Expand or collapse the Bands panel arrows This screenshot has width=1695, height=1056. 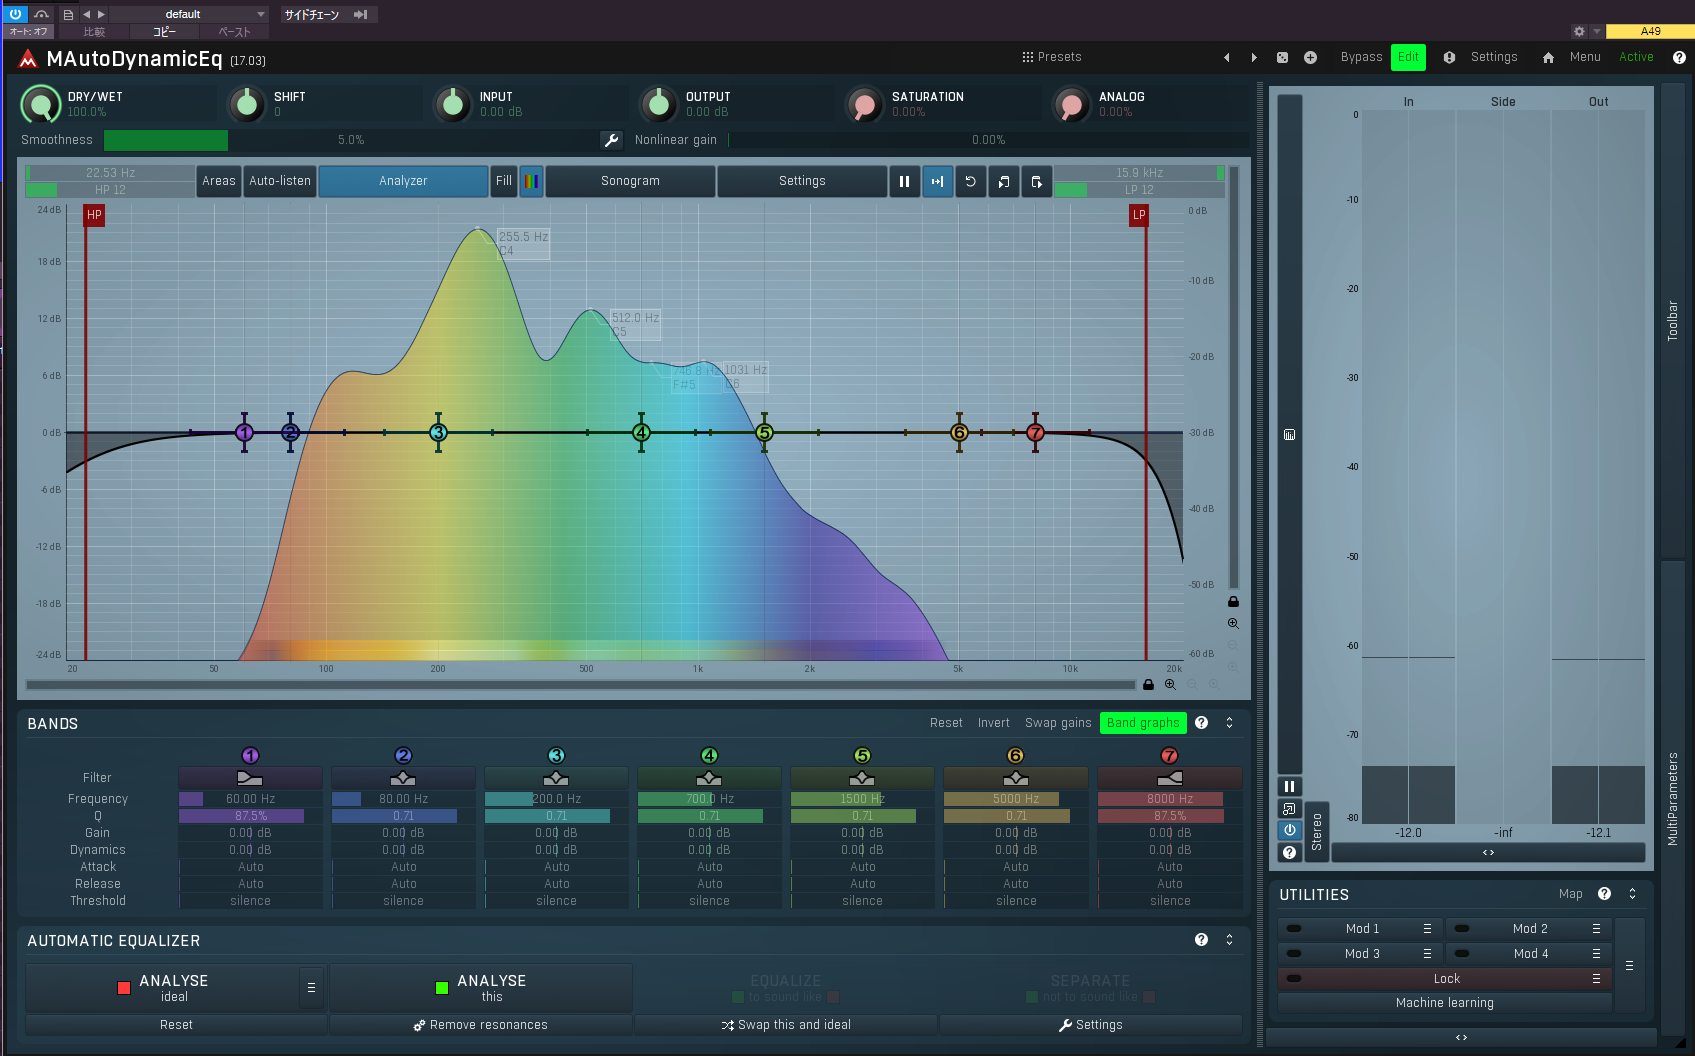point(1229,723)
